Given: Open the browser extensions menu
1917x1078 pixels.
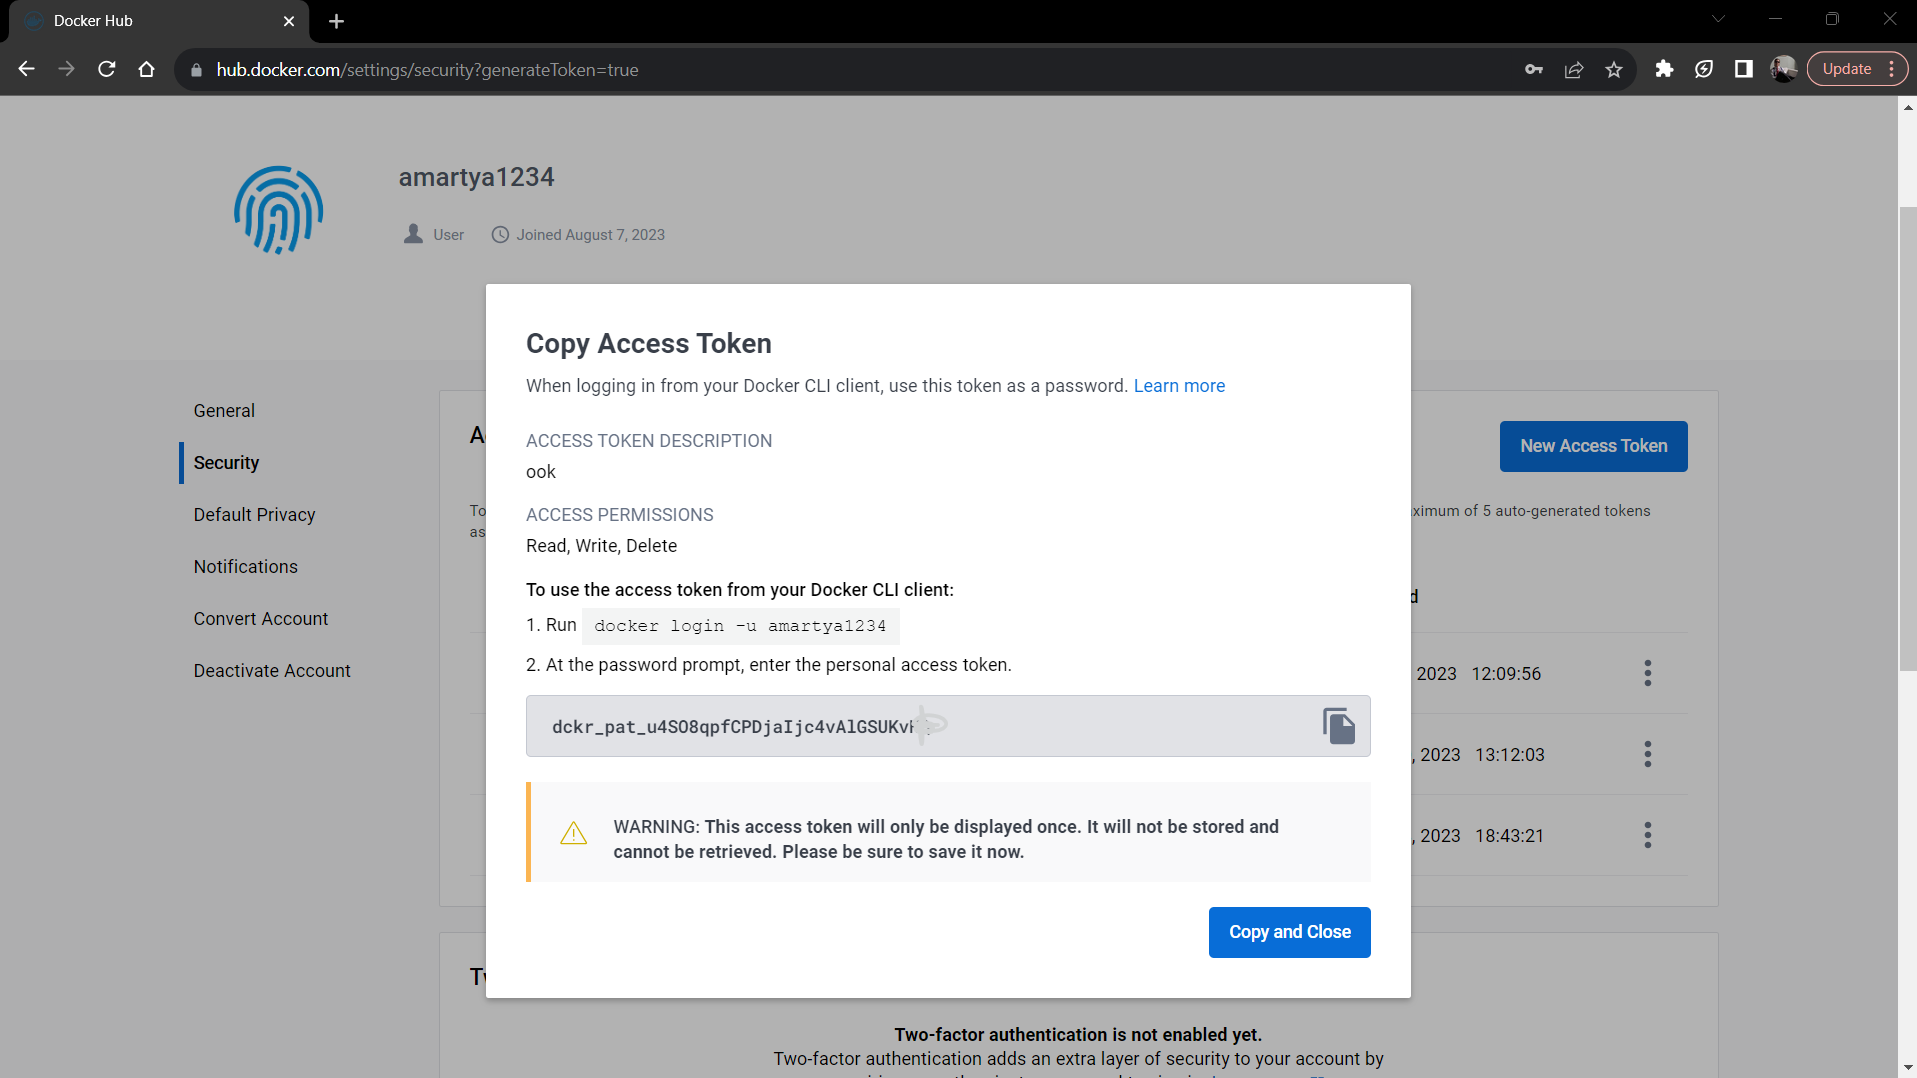Looking at the screenshot, I should (1664, 69).
